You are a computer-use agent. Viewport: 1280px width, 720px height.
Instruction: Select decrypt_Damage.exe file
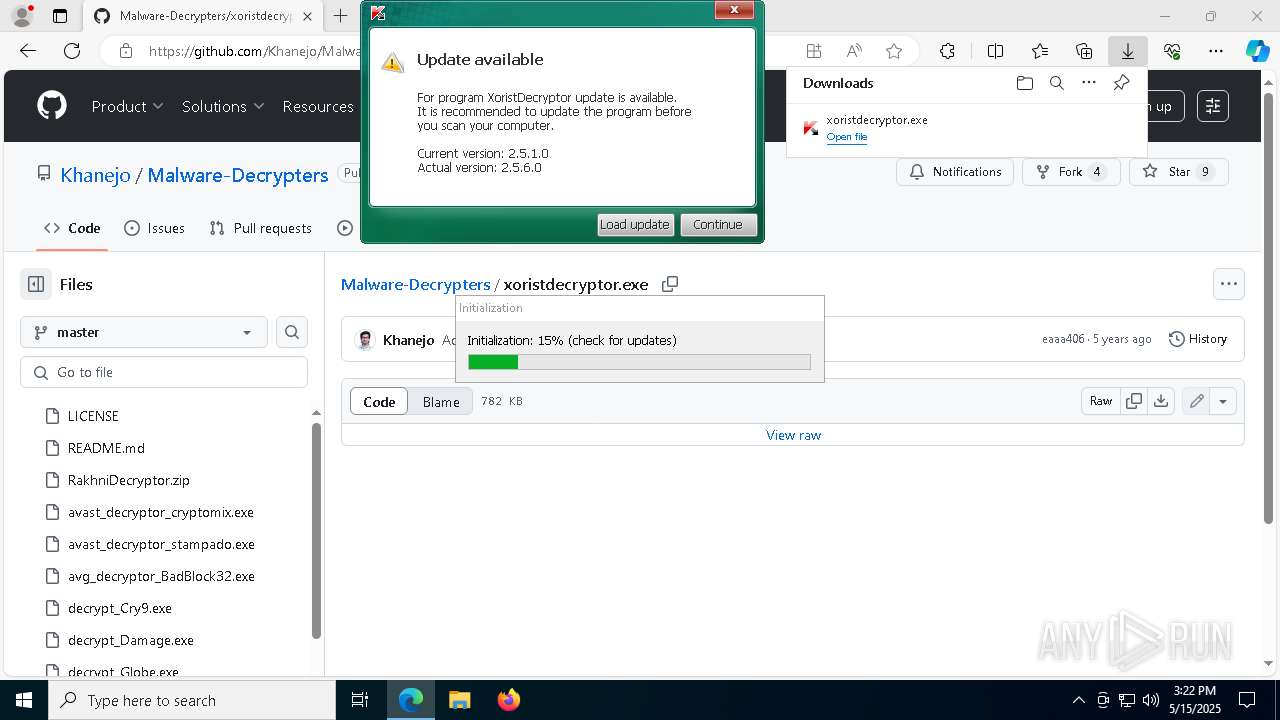[x=131, y=640]
